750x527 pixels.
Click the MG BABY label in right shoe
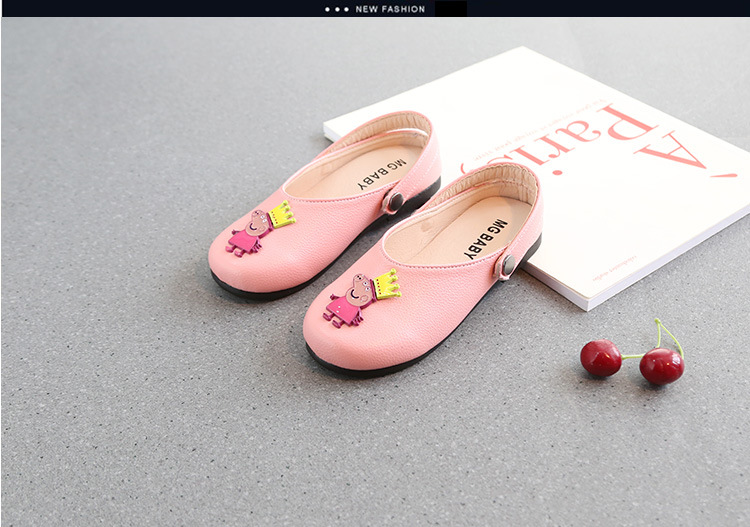486,239
